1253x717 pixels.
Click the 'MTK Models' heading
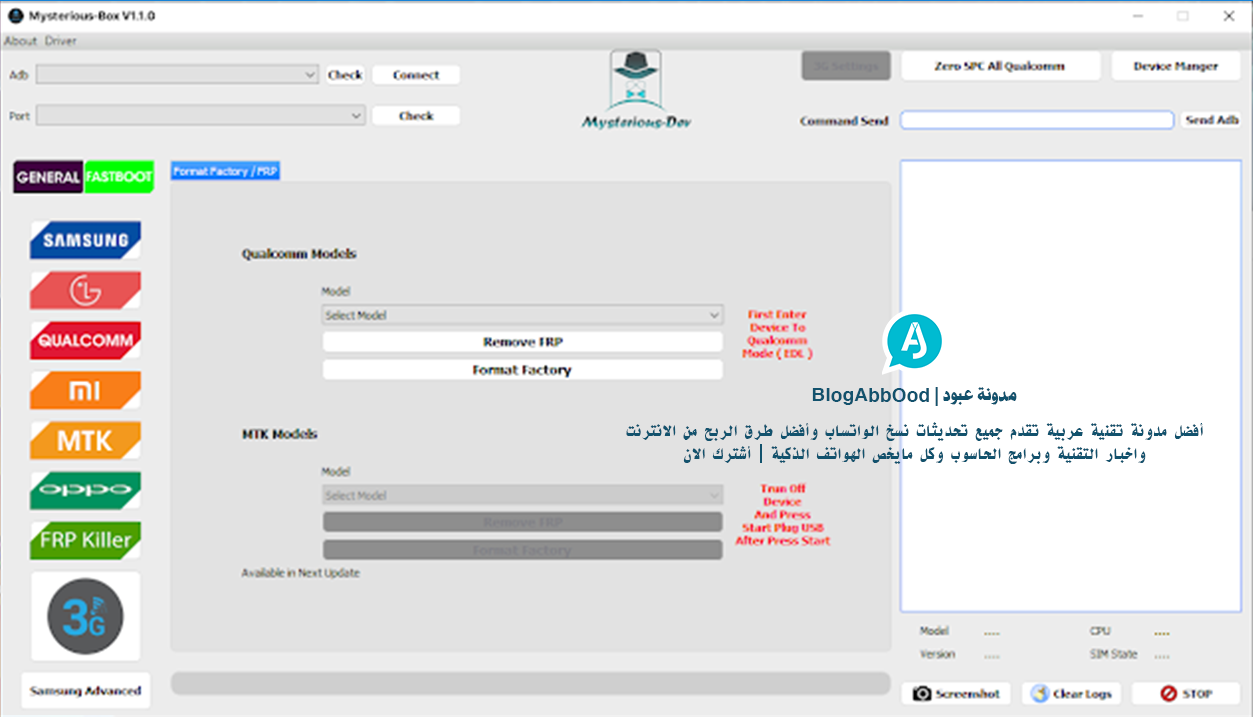[x=279, y=434]
